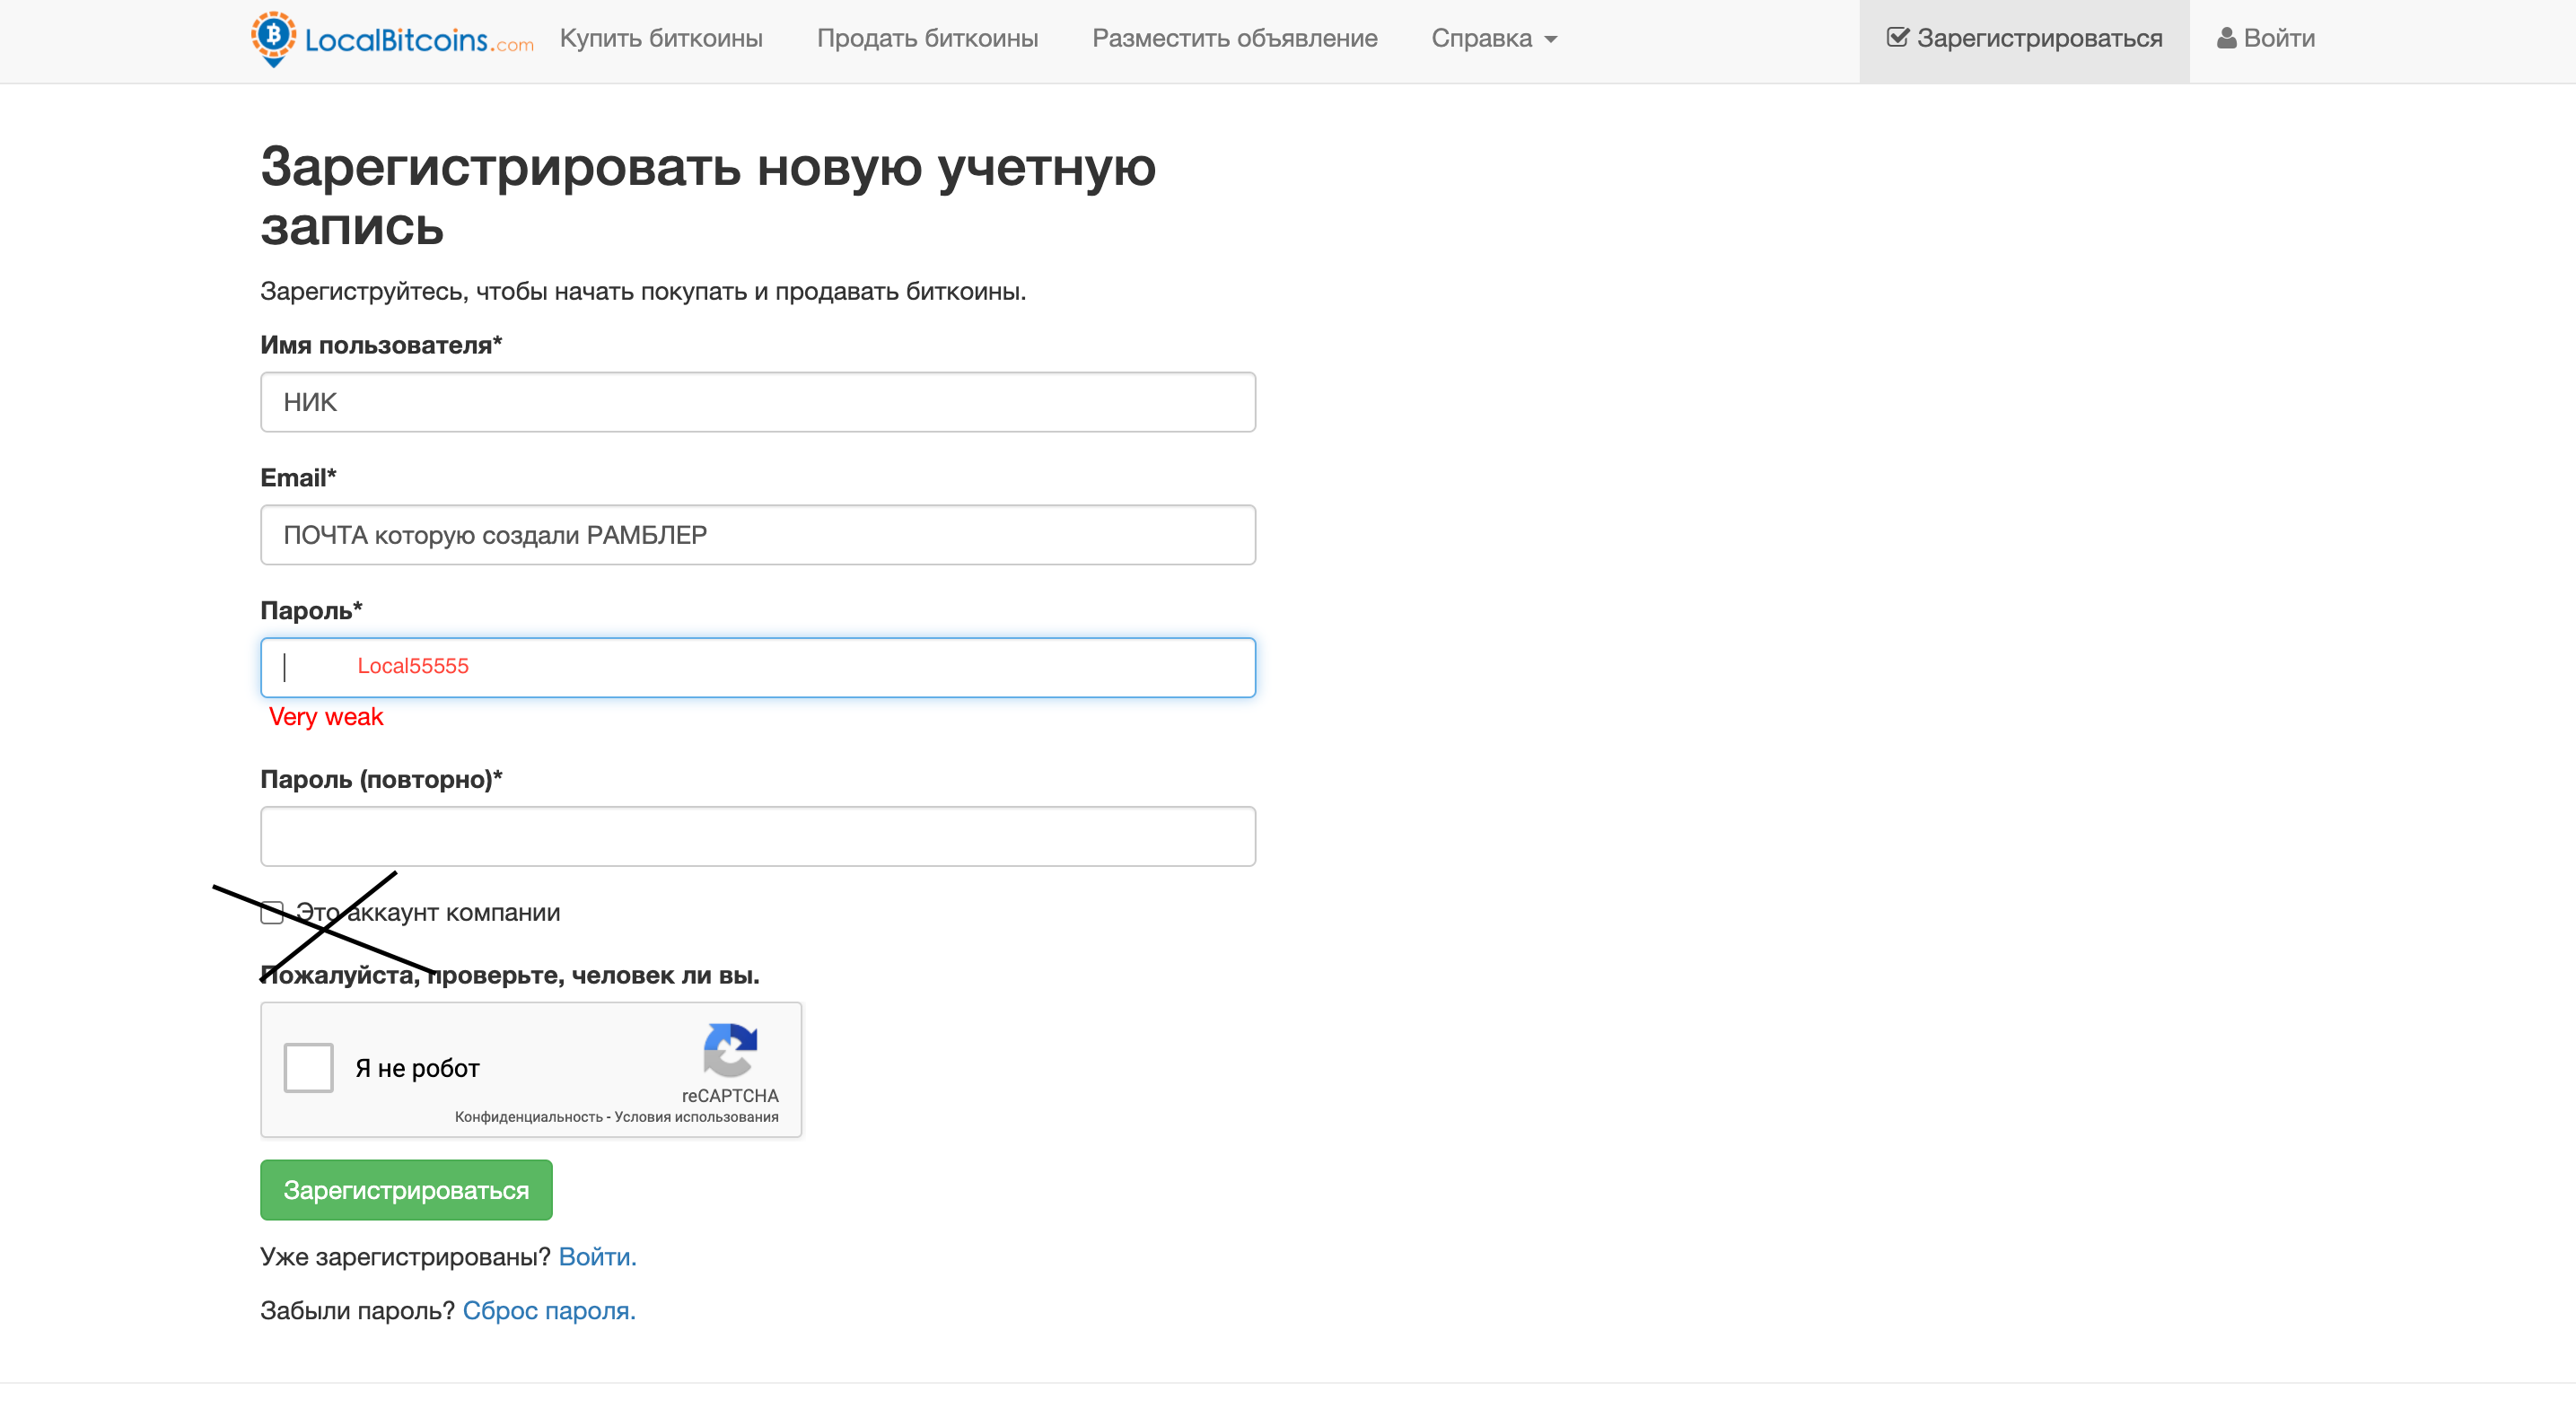Select the Пароль (повторно) input field
2576x1409 pixels.
click(x=757, y=836)
